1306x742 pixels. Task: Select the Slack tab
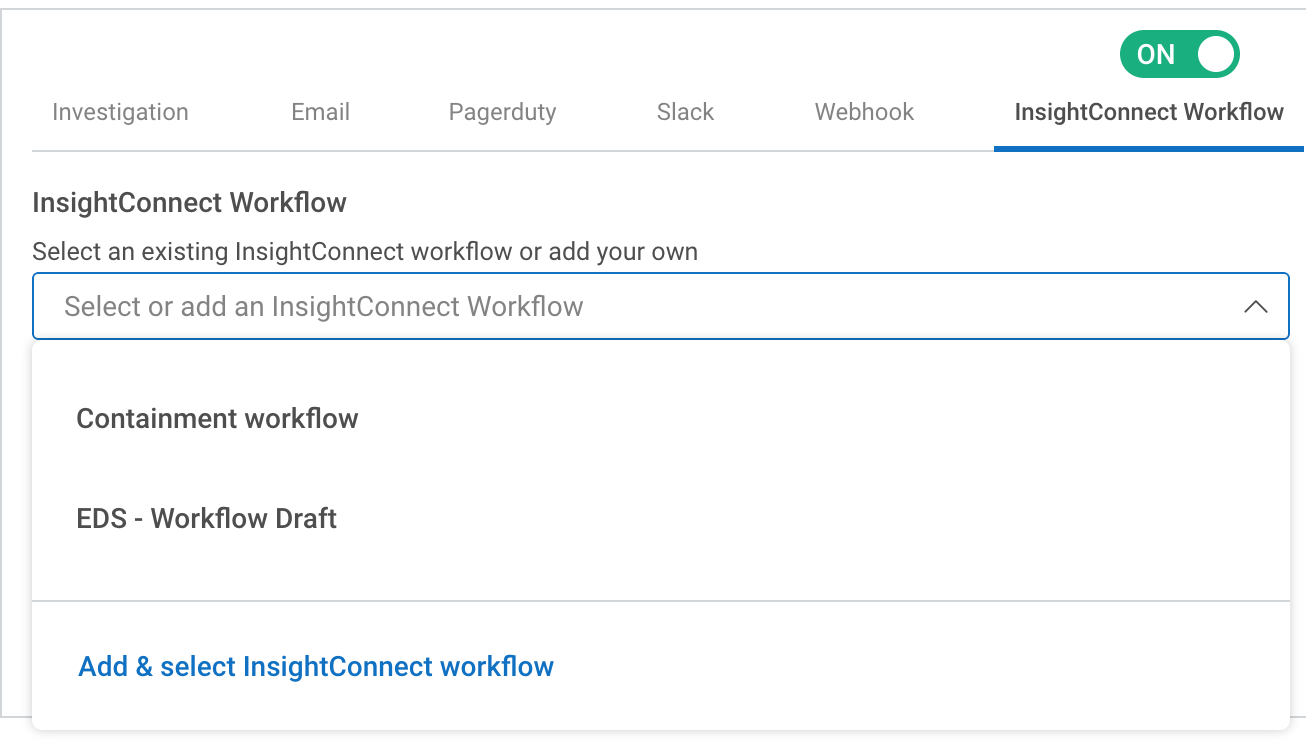pyautogui.click(x=685, y=112)
